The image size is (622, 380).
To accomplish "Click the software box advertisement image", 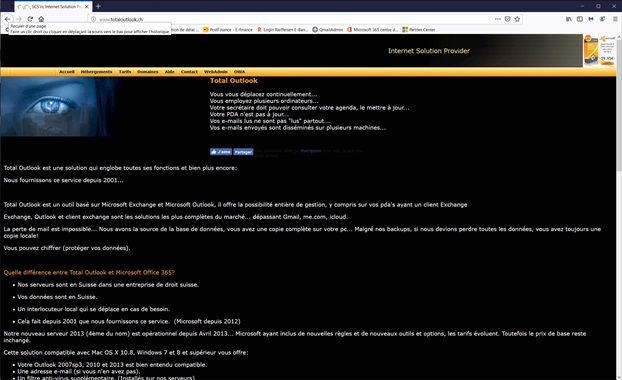I will coord(599,50).
